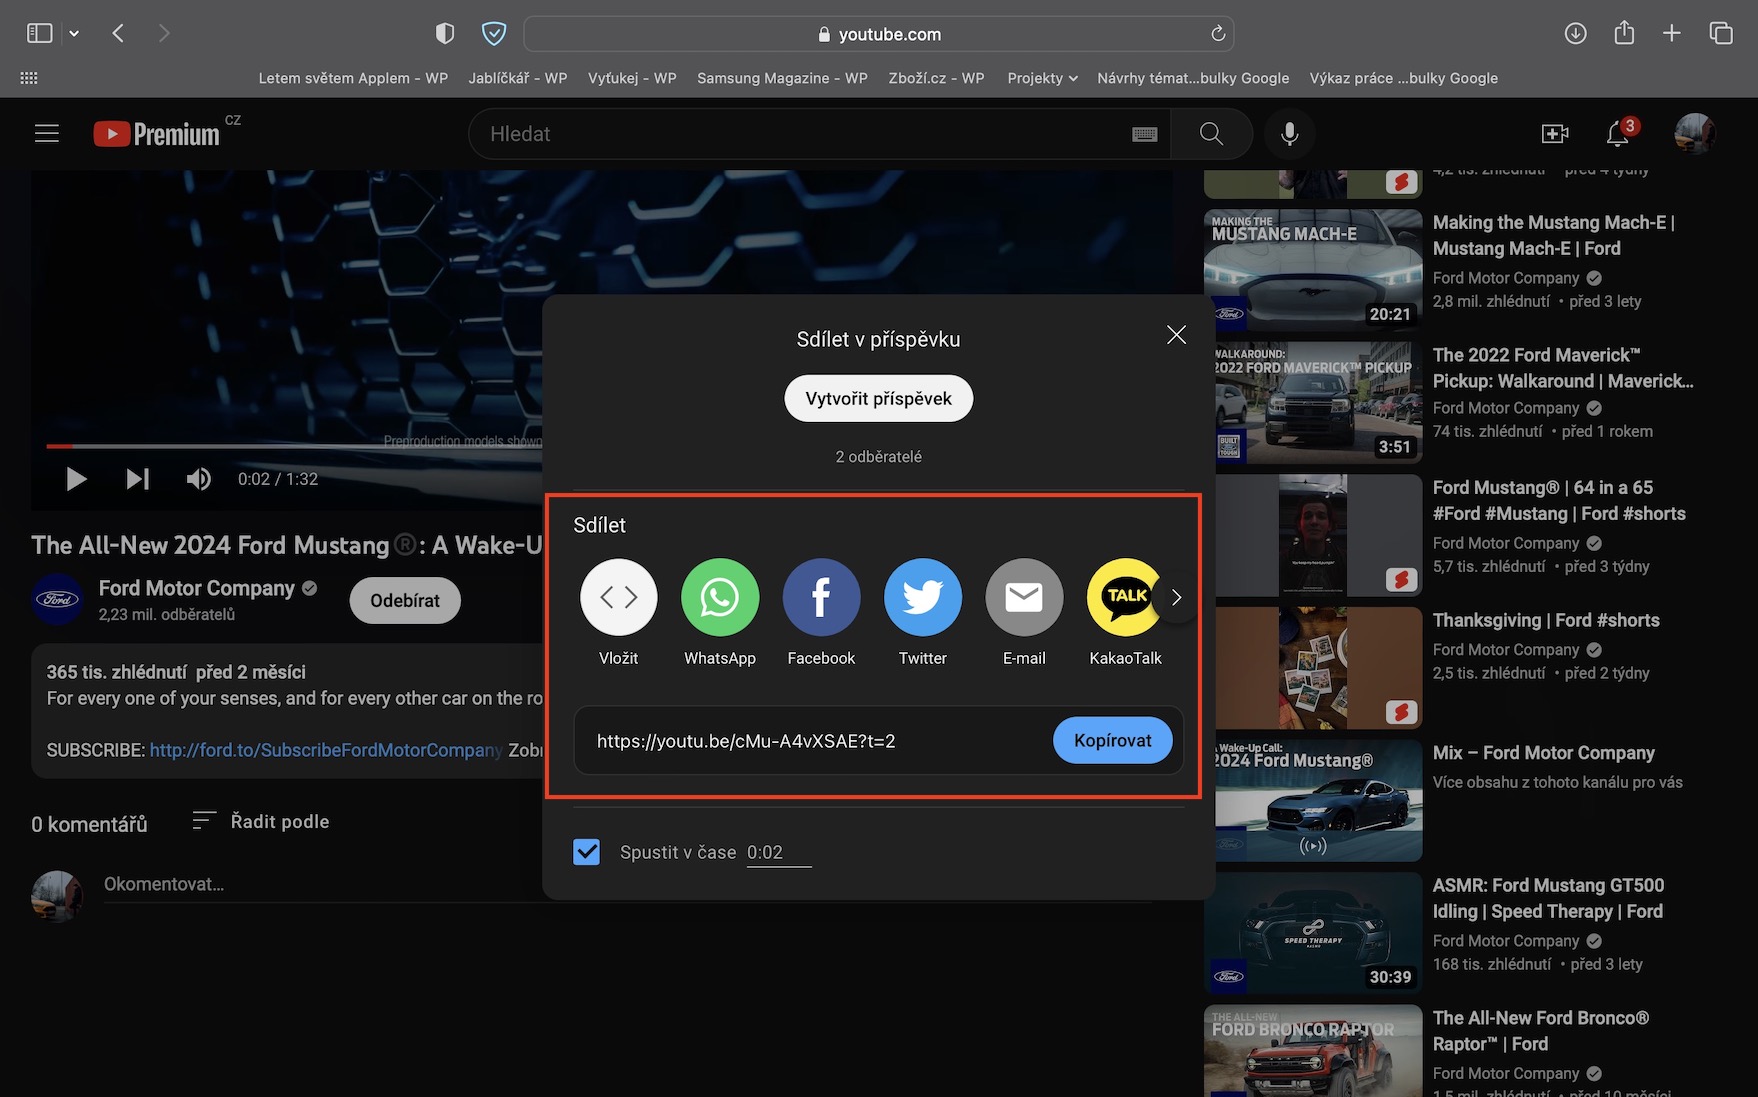Choose the E-mail share option
This screenshot has width=1758, height=1097.
click(1024, 597)
